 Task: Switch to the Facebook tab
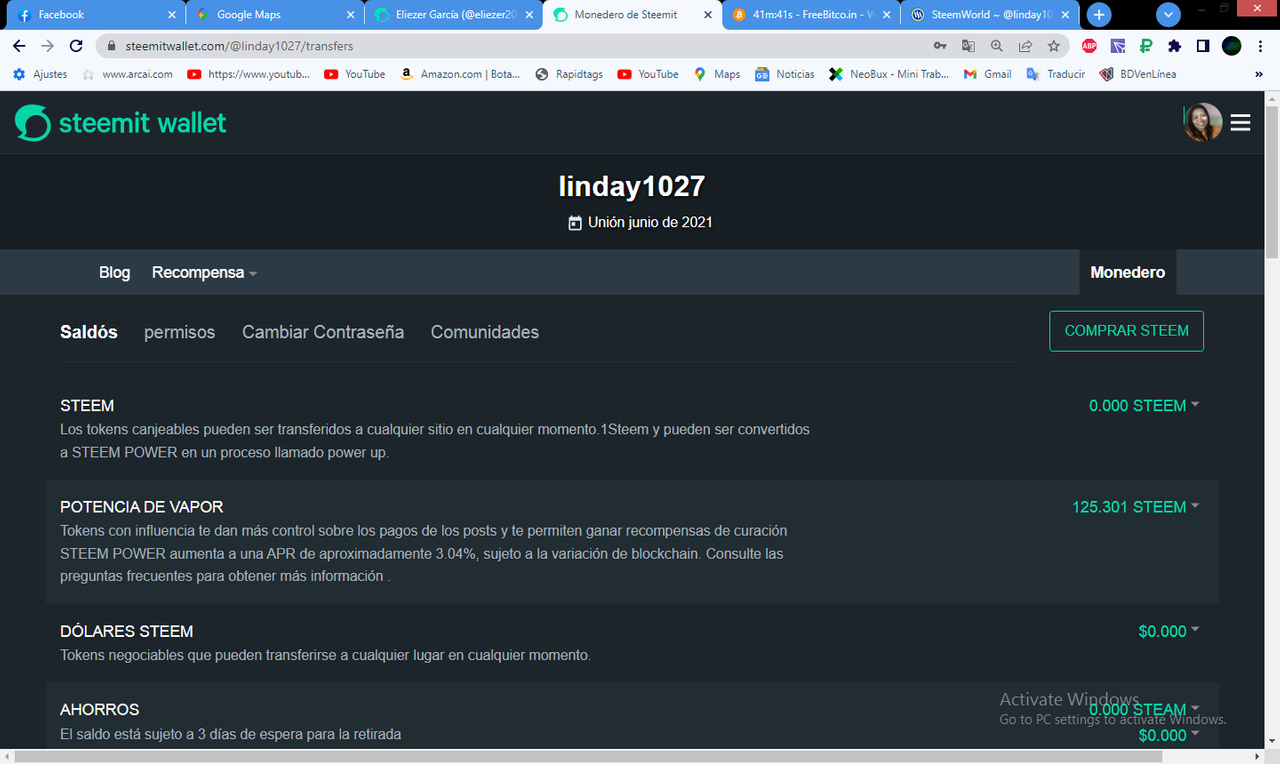93,15
